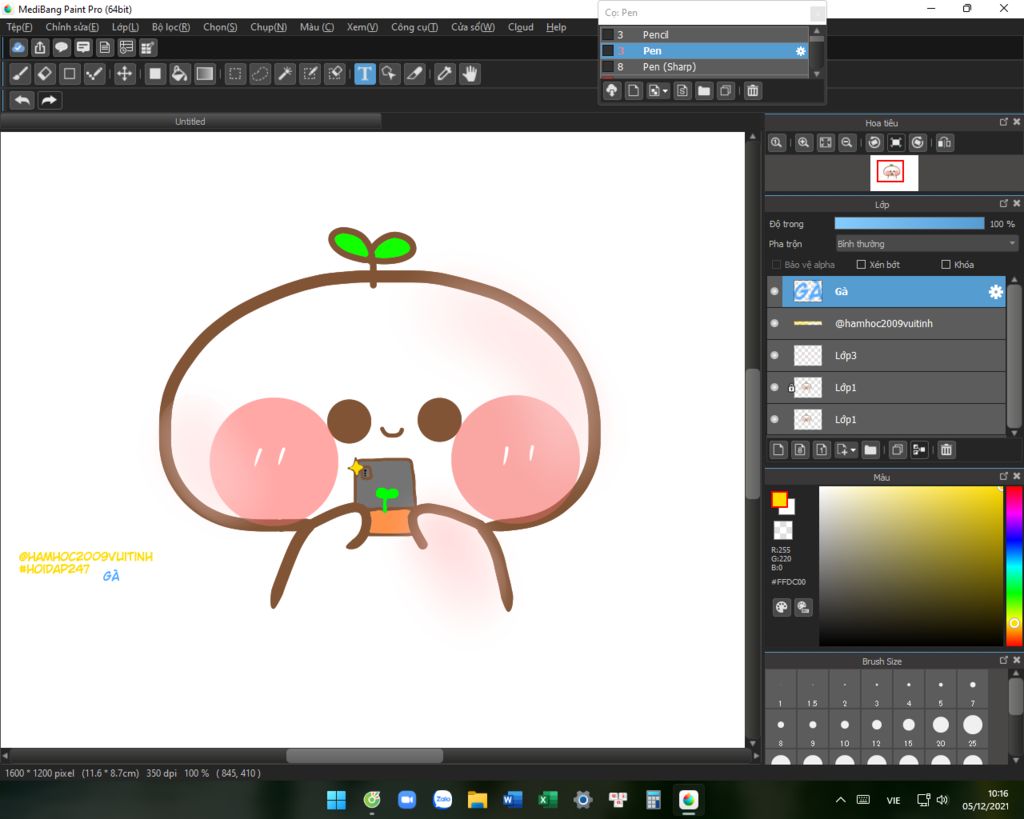Choose brush size 25 preset

972,730
